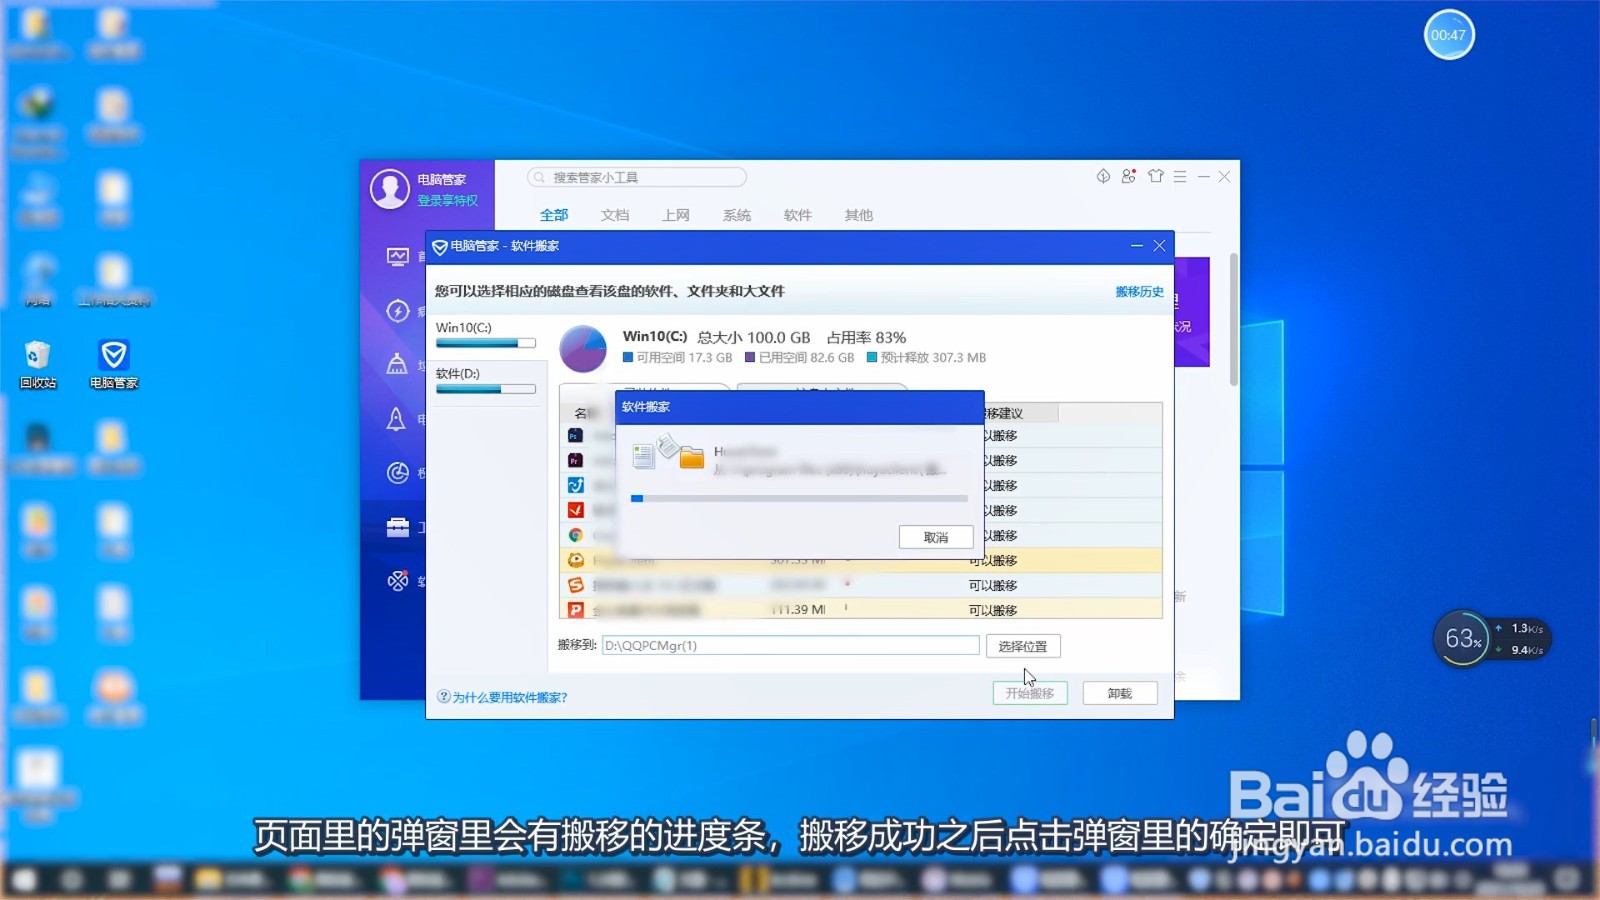
Task: Click the 搬移到 destination path field
Action: 791,646
